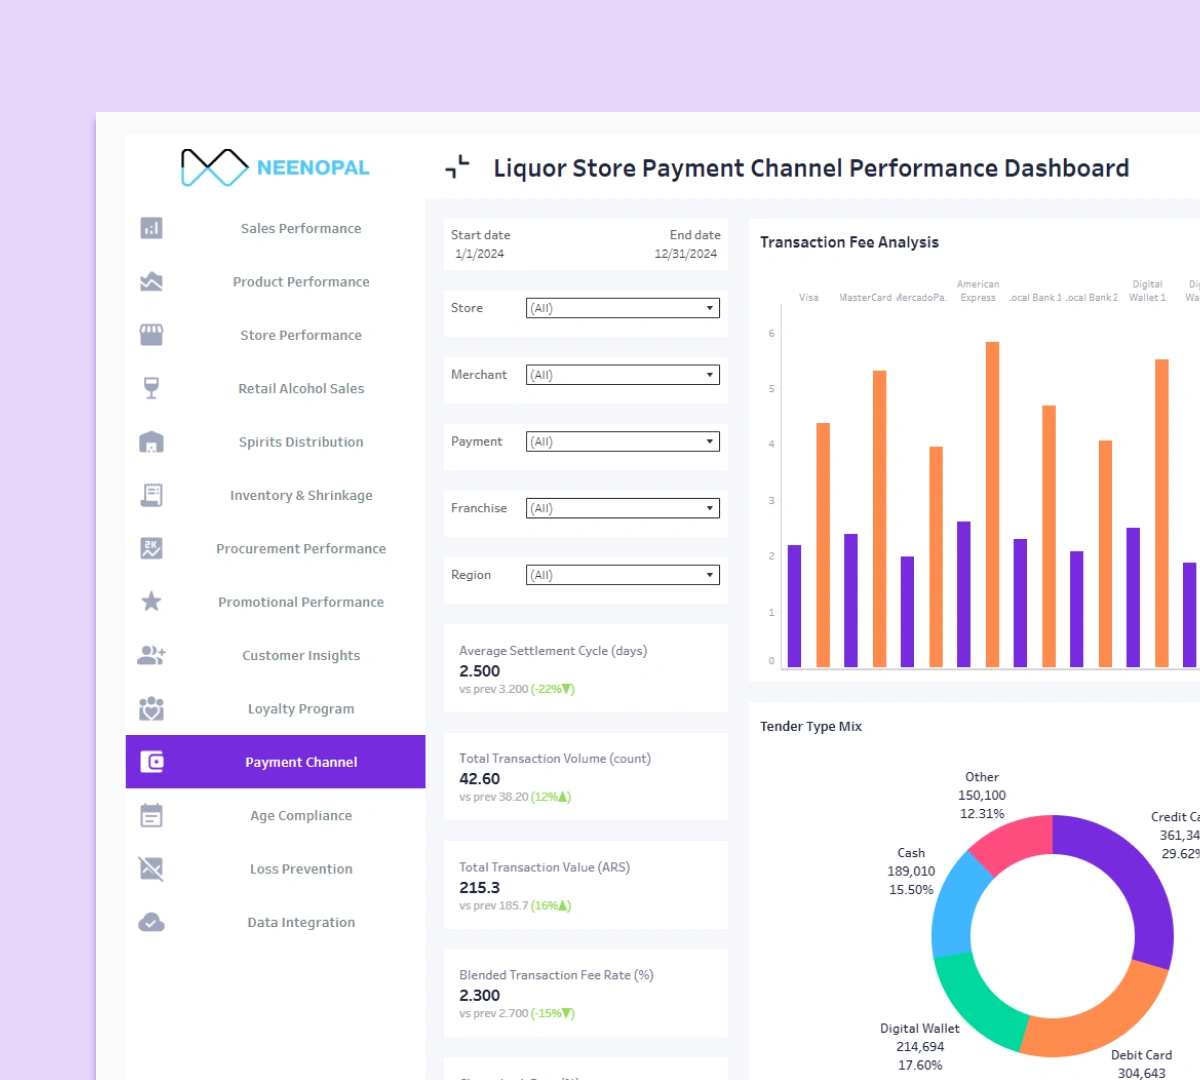Image resolution: width=1200 pixels, height=1080 pixels.
Task: Click the Spirits Distribution bottle icon
Action: pos(151,441)
